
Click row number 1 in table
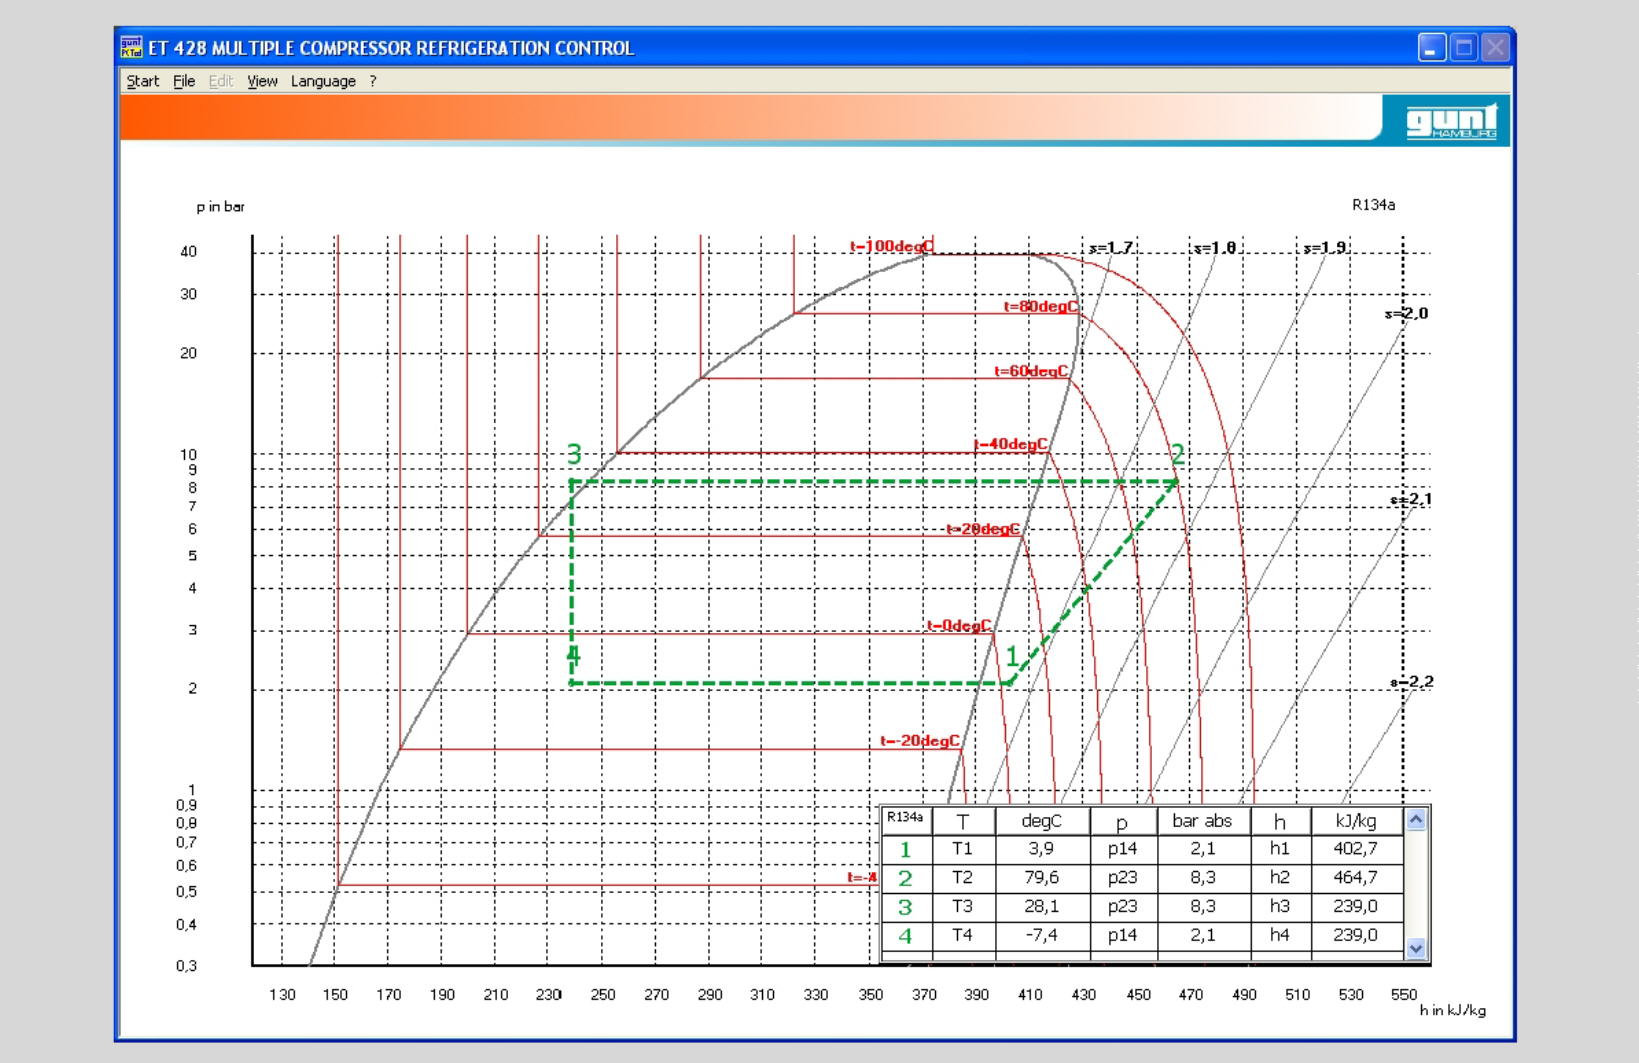point(906,850)
